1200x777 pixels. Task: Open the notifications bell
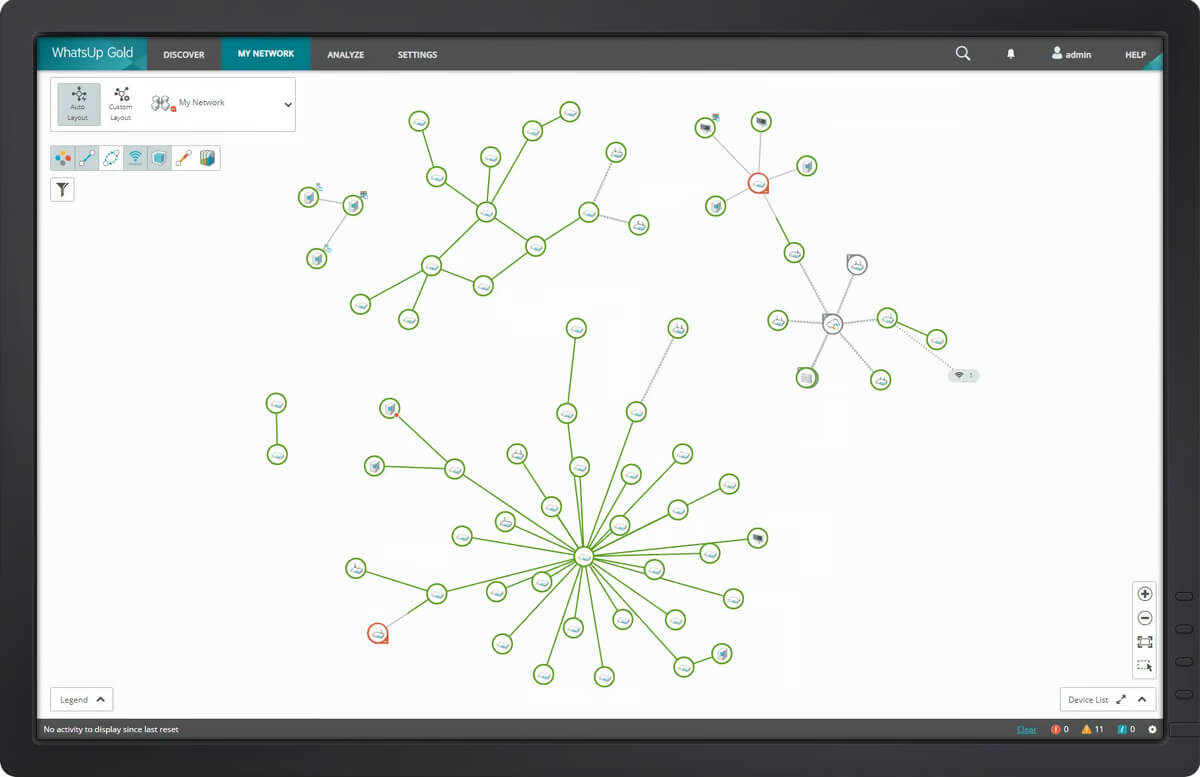[x=1011, y=54]
